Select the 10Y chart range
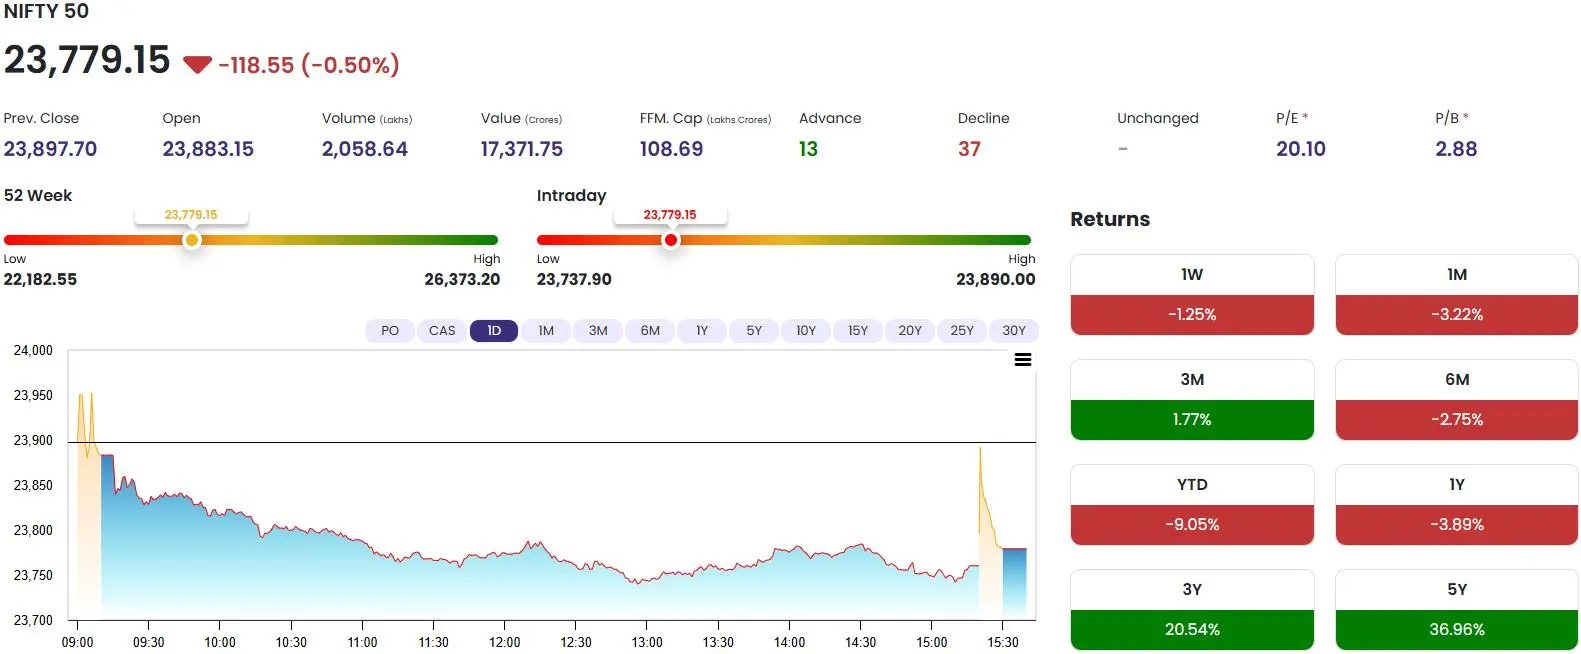Image resolution: width=1581 pixels, height=654 pixels. [806, 331]
